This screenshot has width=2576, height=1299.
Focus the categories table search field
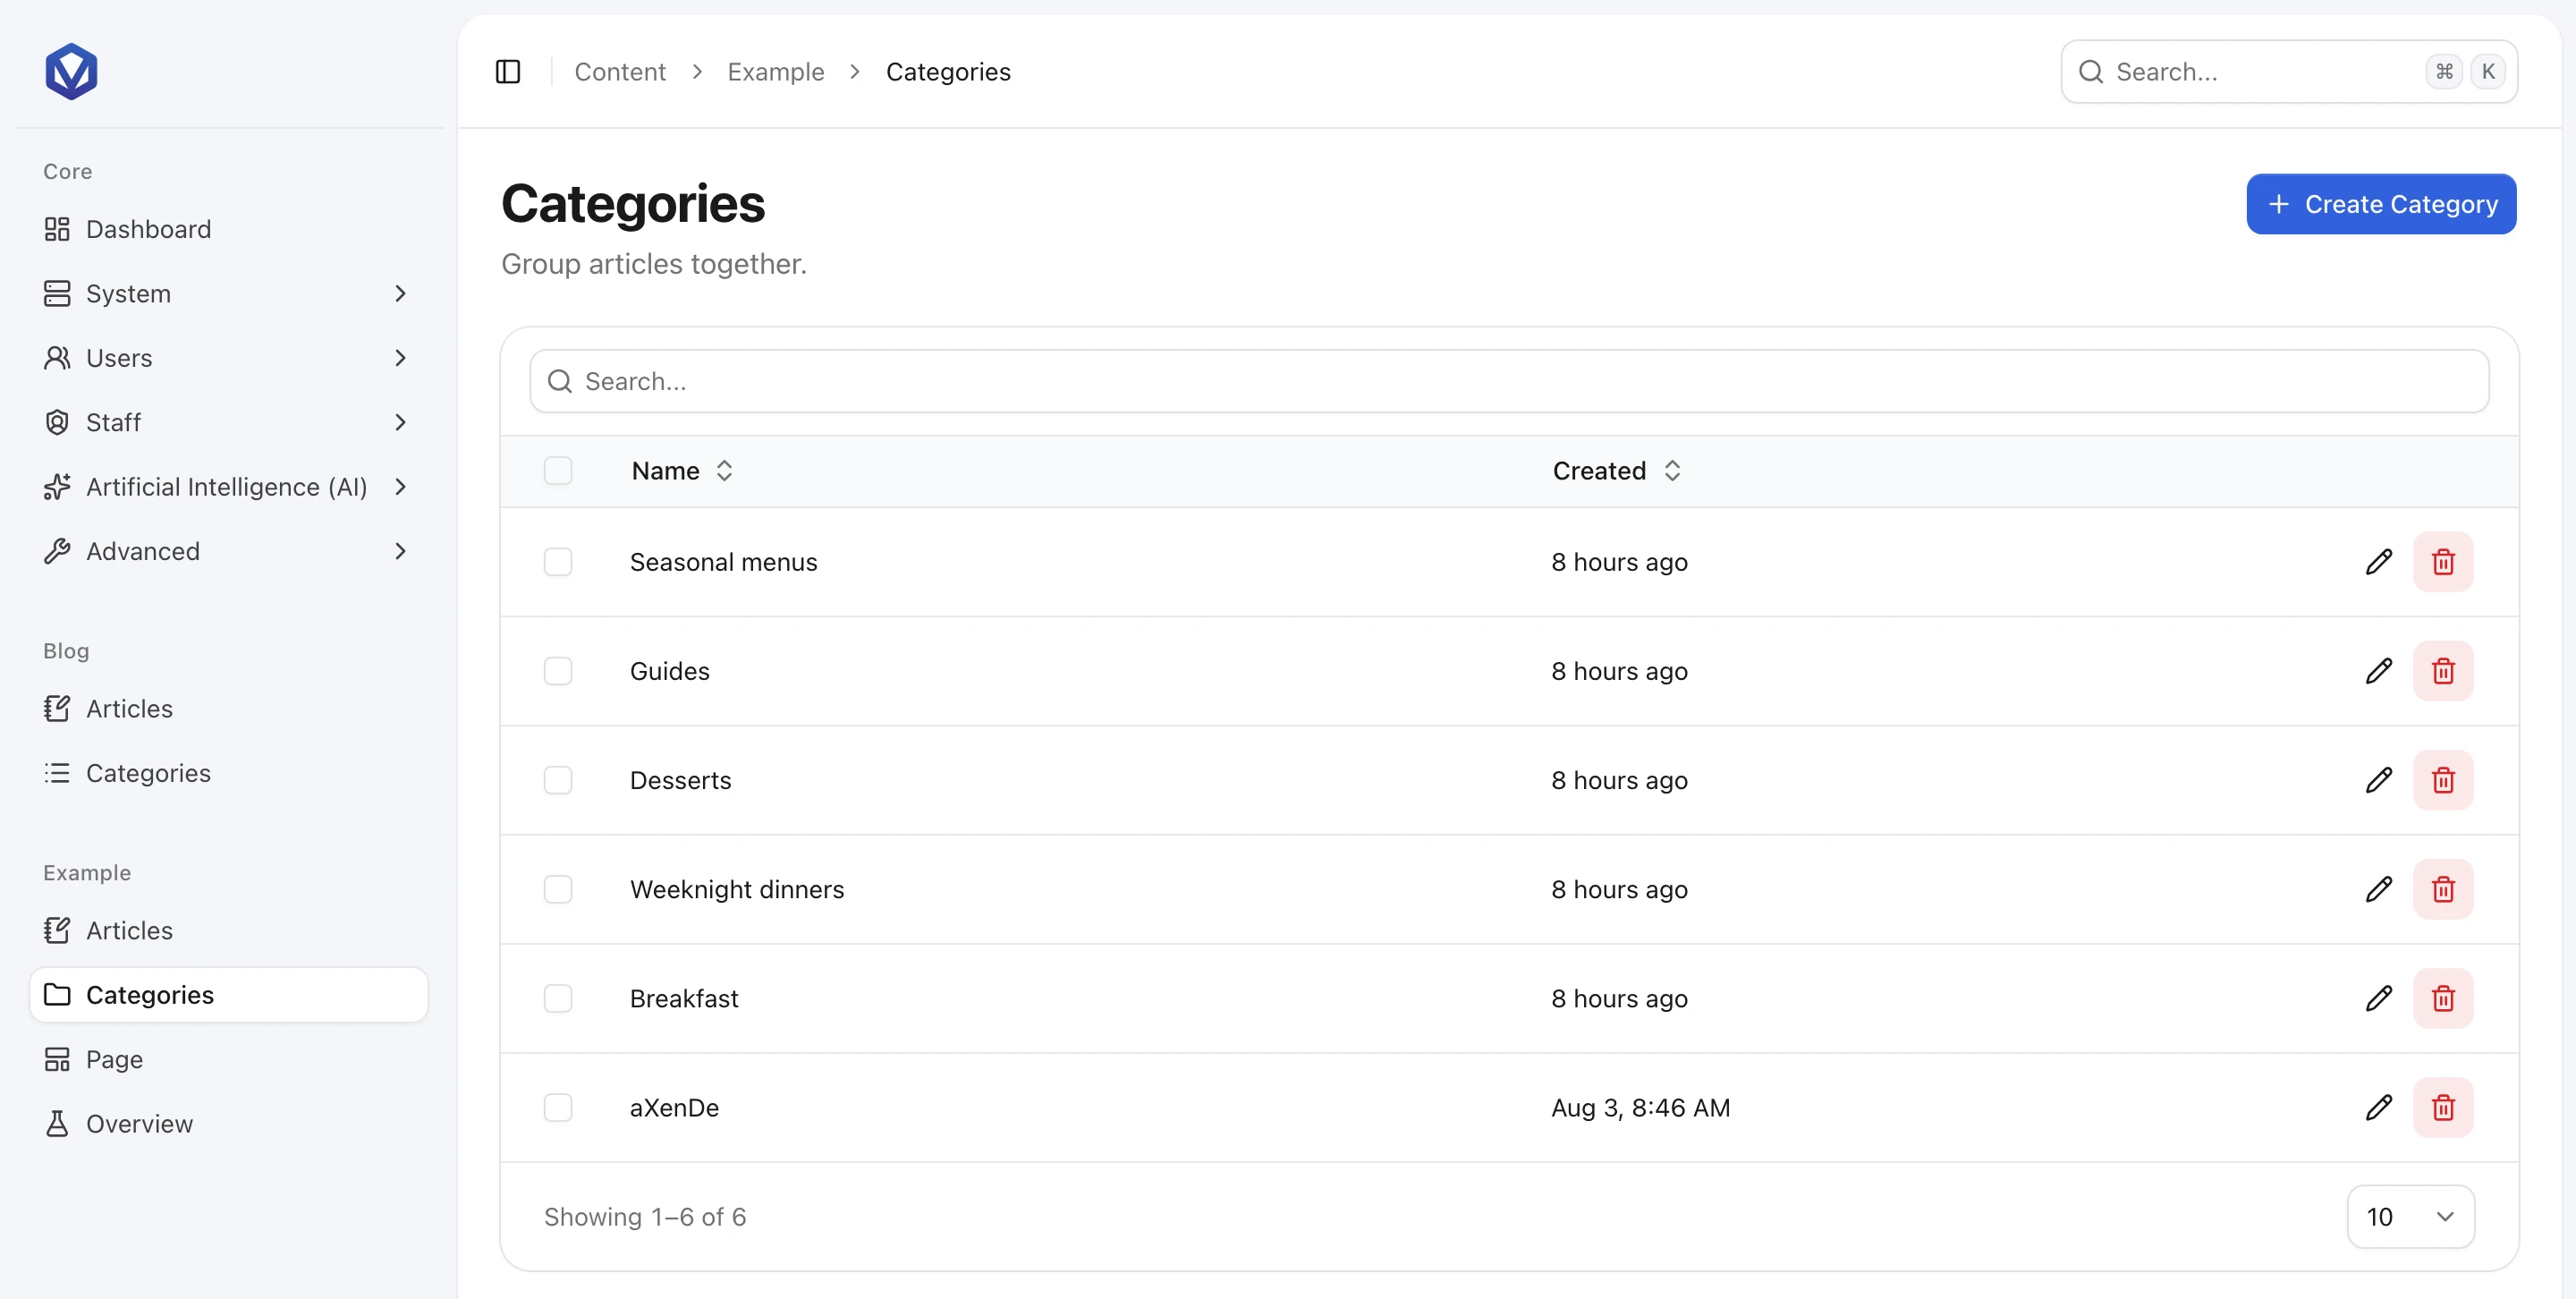point(1509,381)
